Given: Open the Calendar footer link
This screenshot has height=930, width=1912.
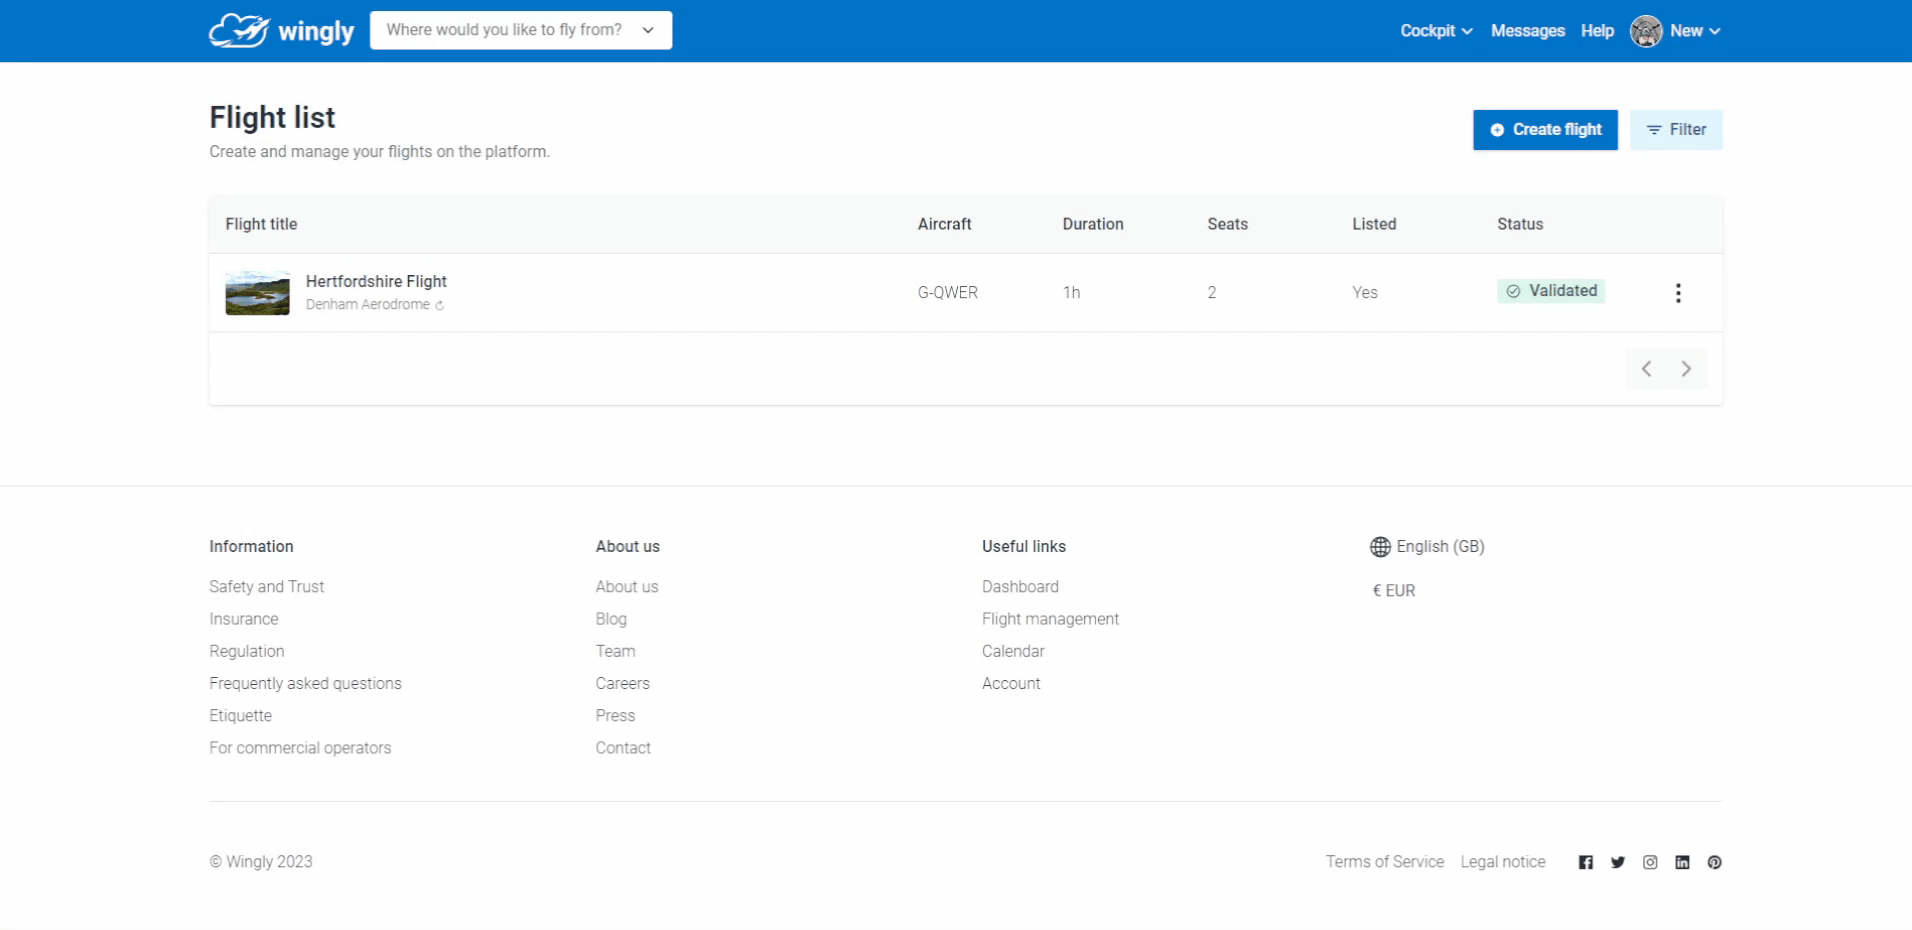Looking at the screenshot, I should click(1013, 651).
